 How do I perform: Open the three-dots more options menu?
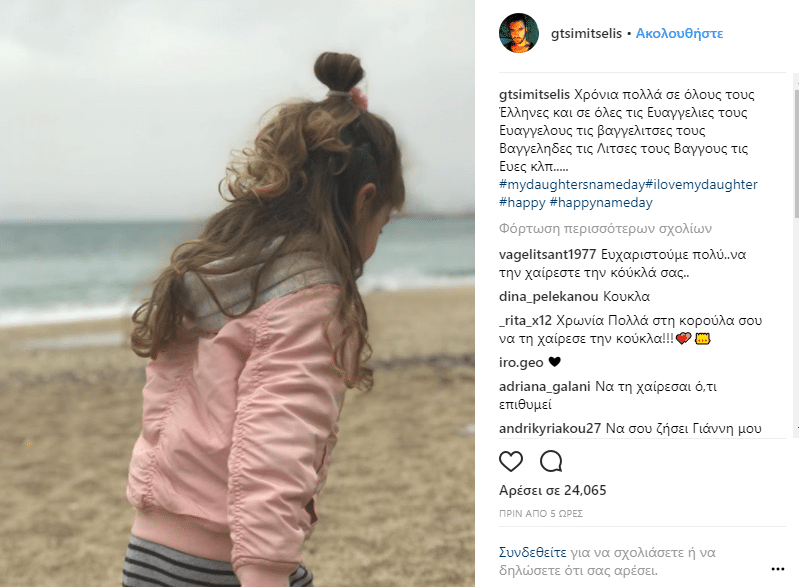coord(778,569)
